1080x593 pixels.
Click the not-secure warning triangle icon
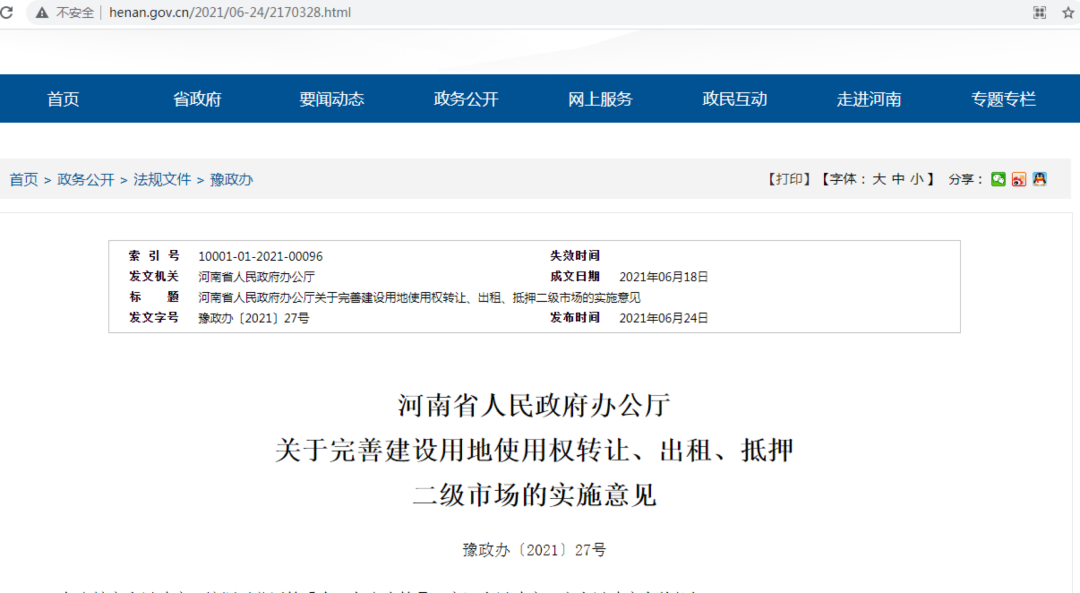pyautogui.click(x=41, y=13)
